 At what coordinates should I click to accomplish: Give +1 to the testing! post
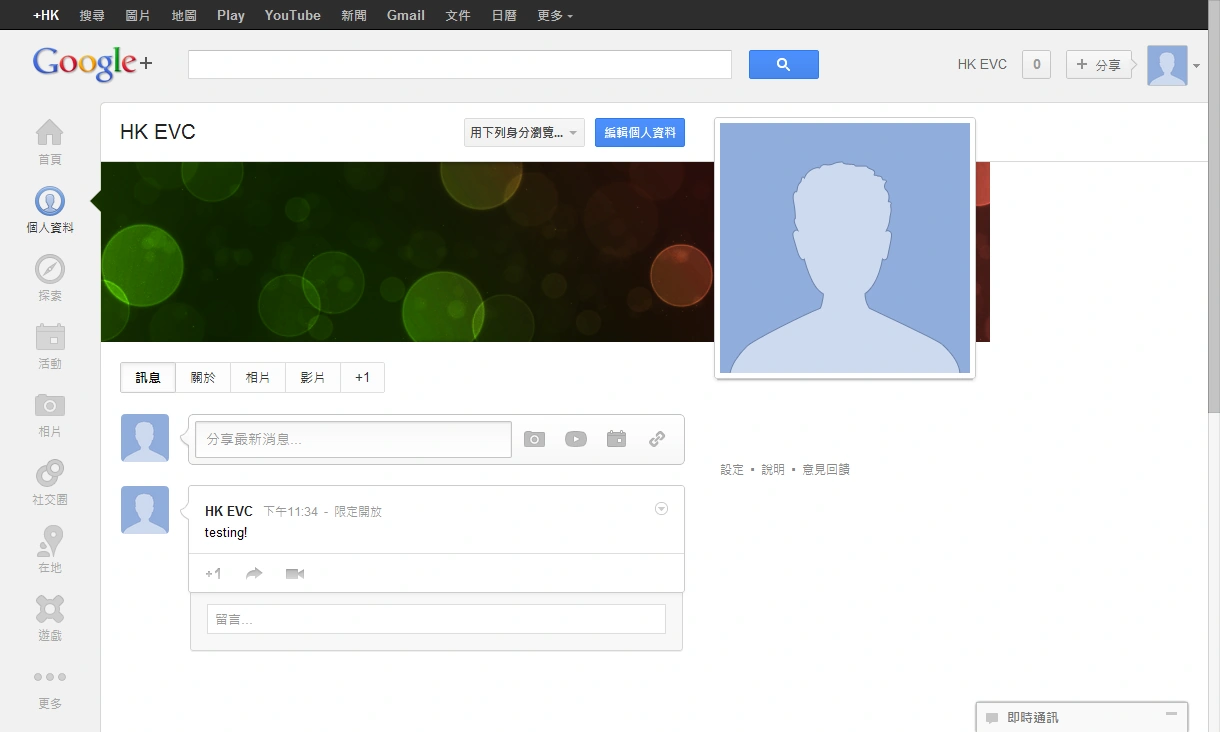coord(213,574)
